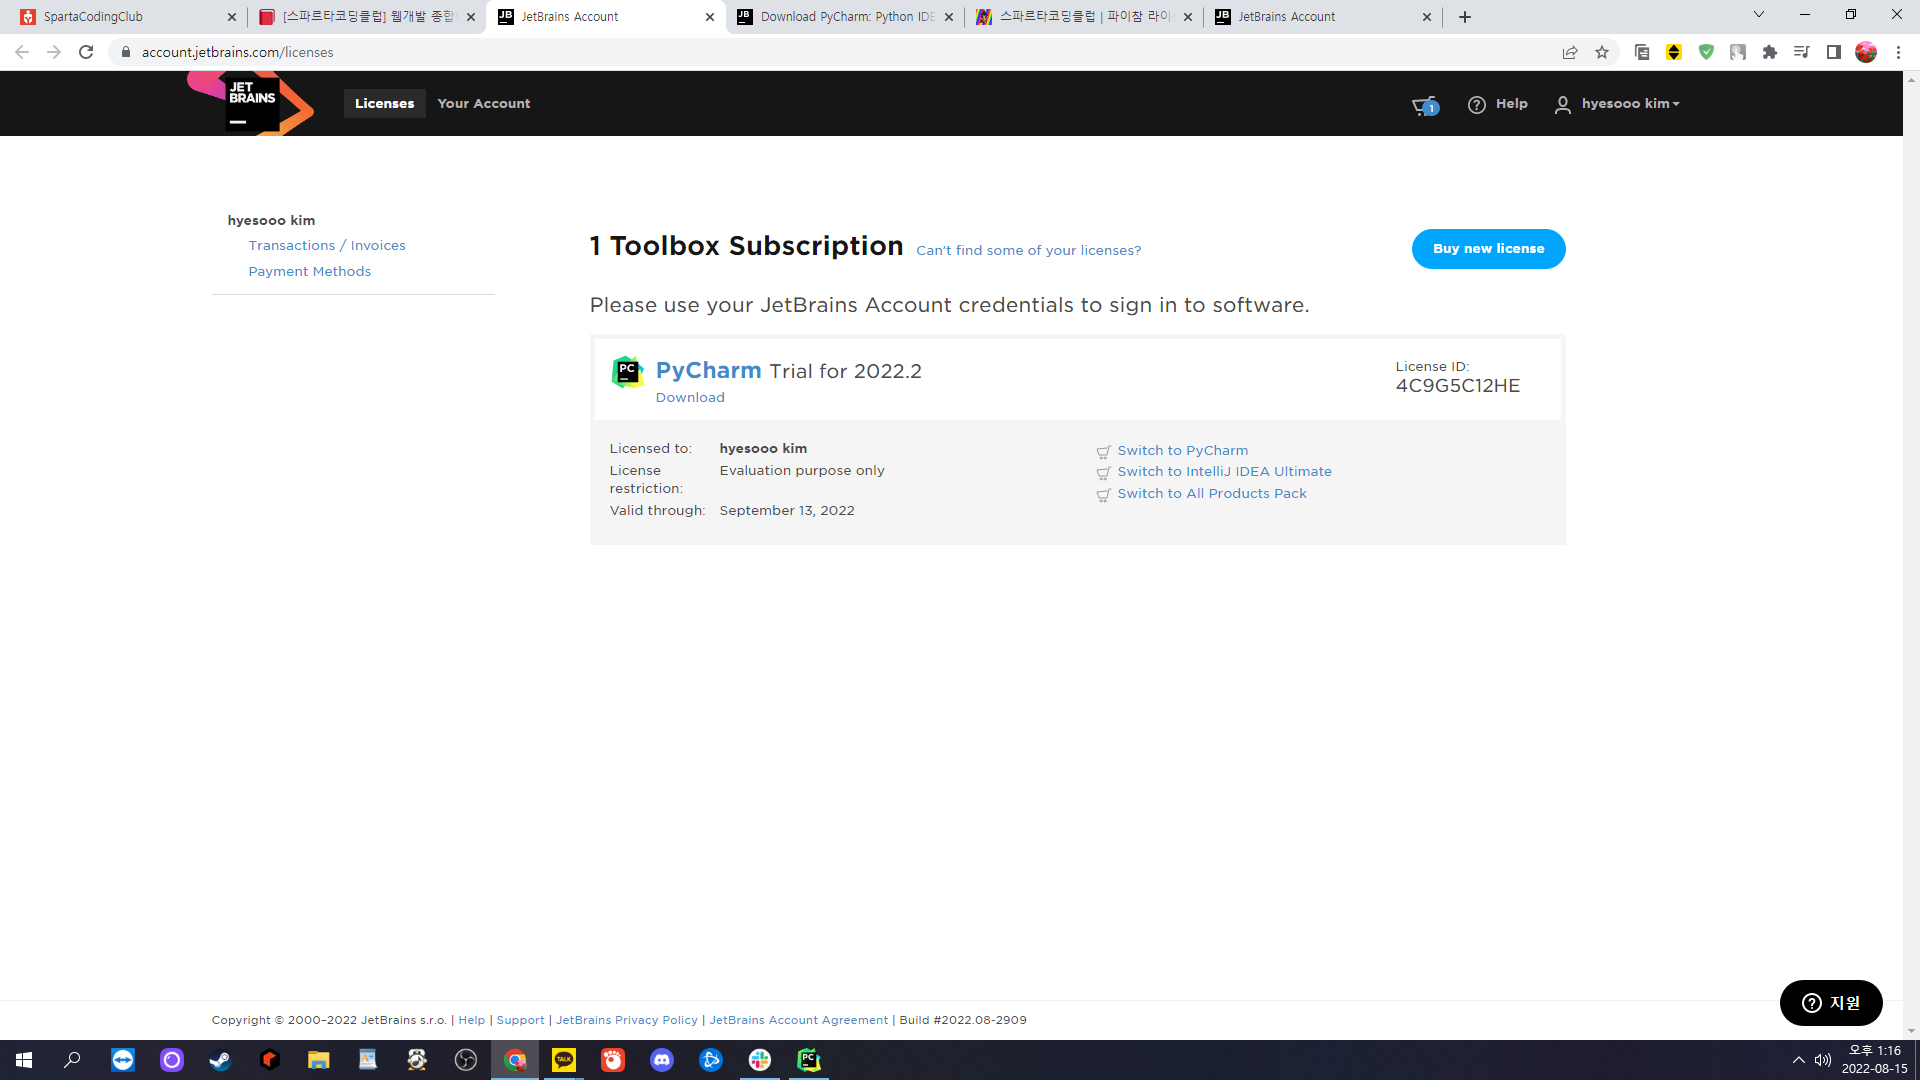This screenshot has height=1080, width=1920.
Task: Select the Licenses header tab
Action: [x=384, y=103]
